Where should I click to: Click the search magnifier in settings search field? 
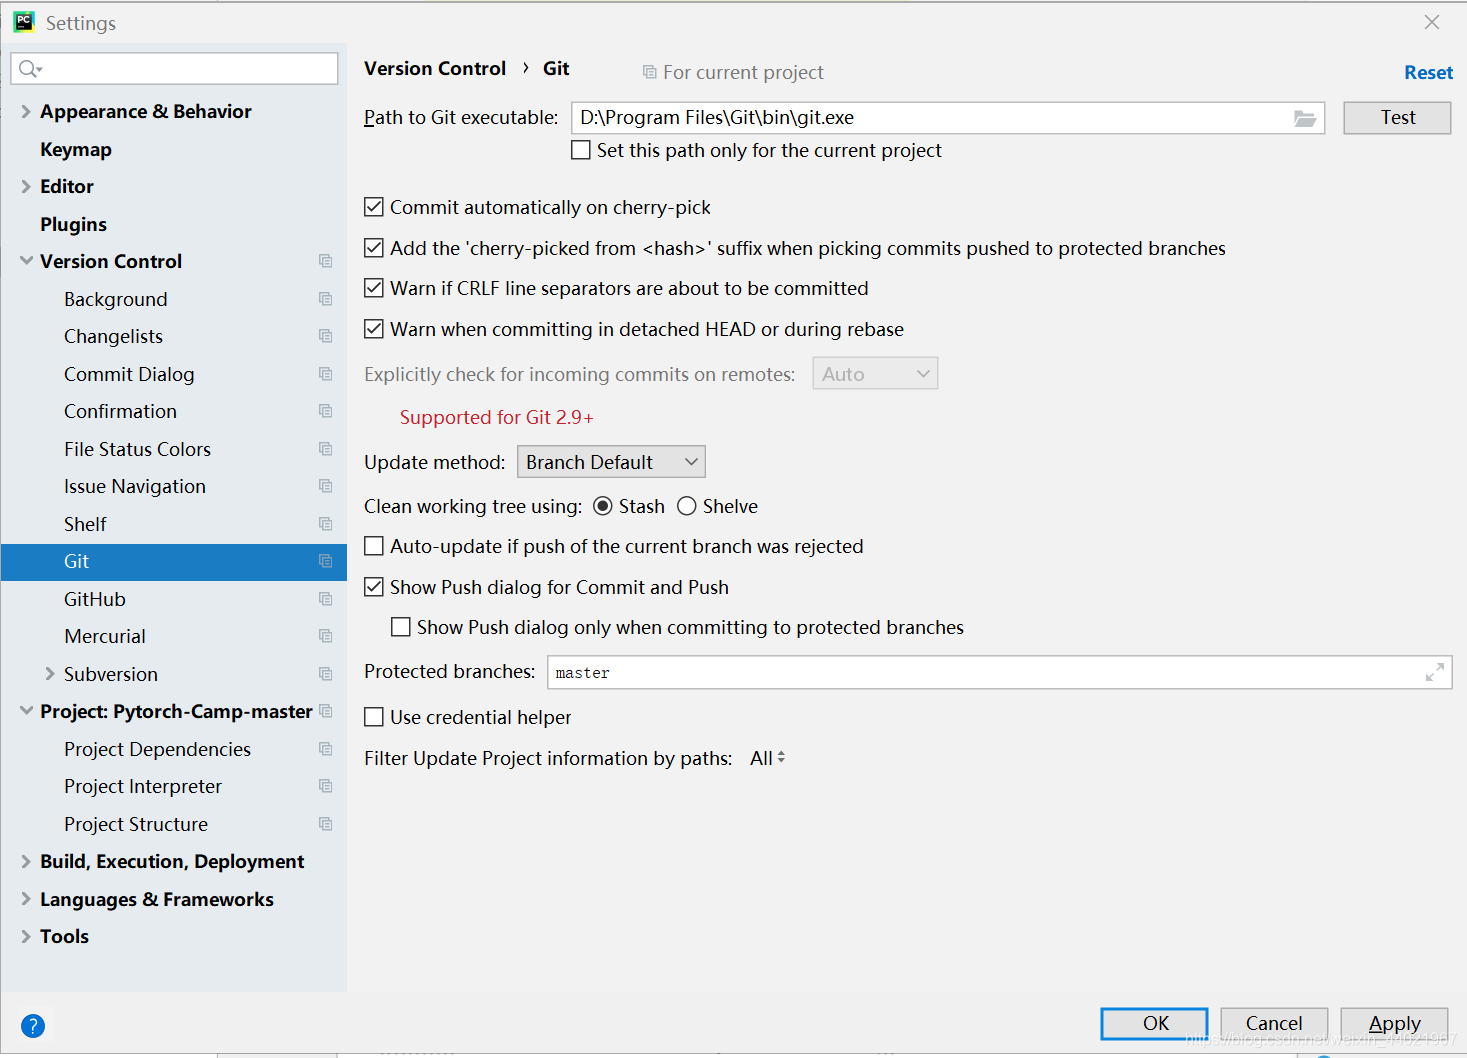tap(29, 68)
